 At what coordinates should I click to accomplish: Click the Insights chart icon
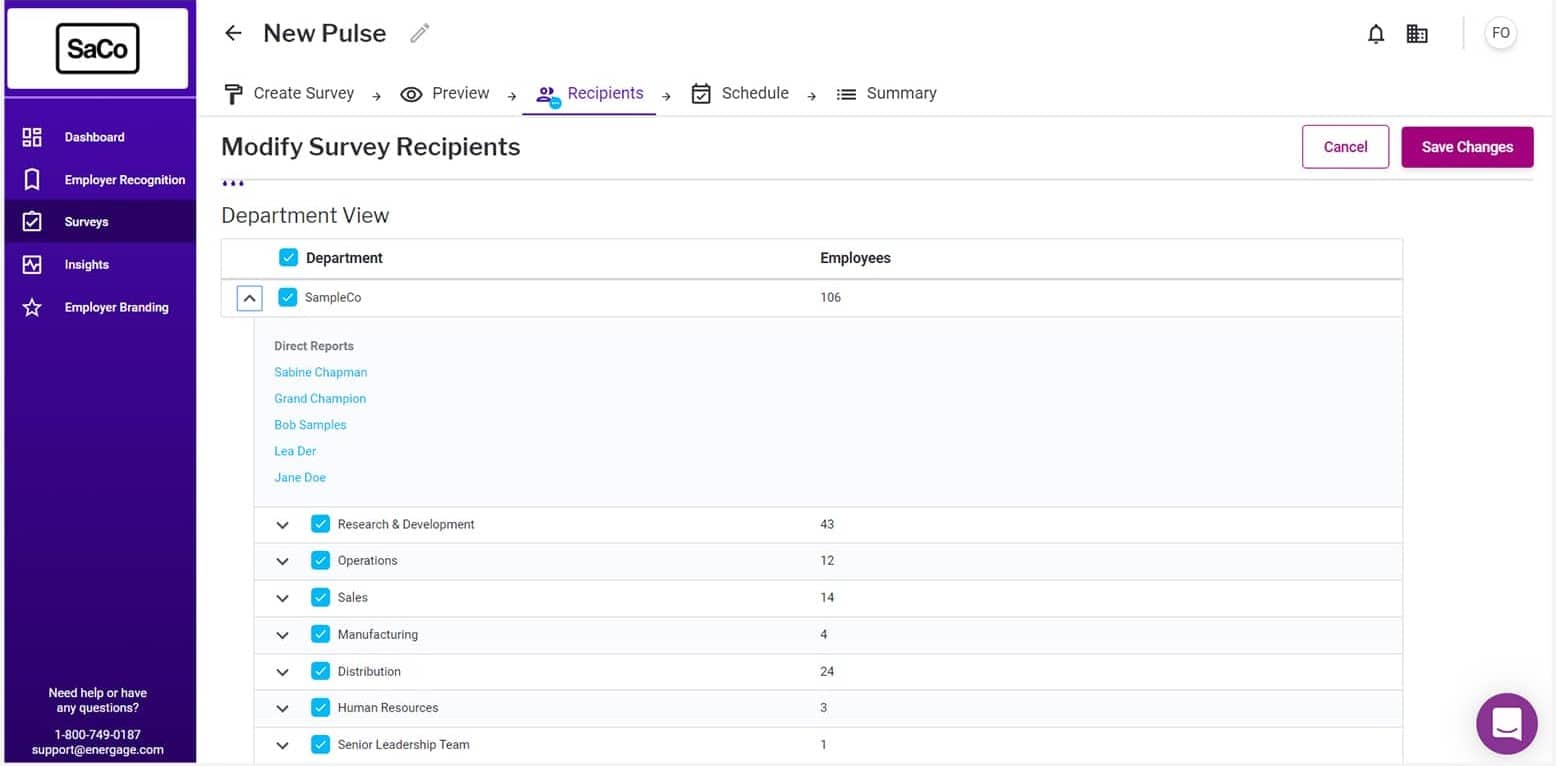coord(32,265)
